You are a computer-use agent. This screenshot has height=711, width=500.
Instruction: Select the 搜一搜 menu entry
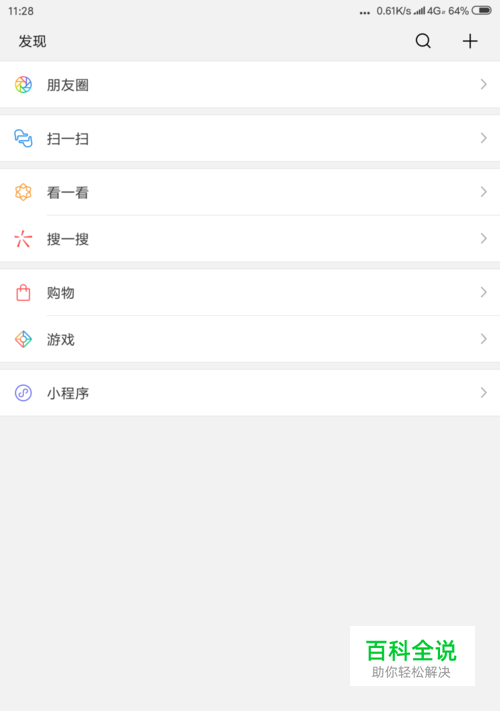click(x=250, y=239)
